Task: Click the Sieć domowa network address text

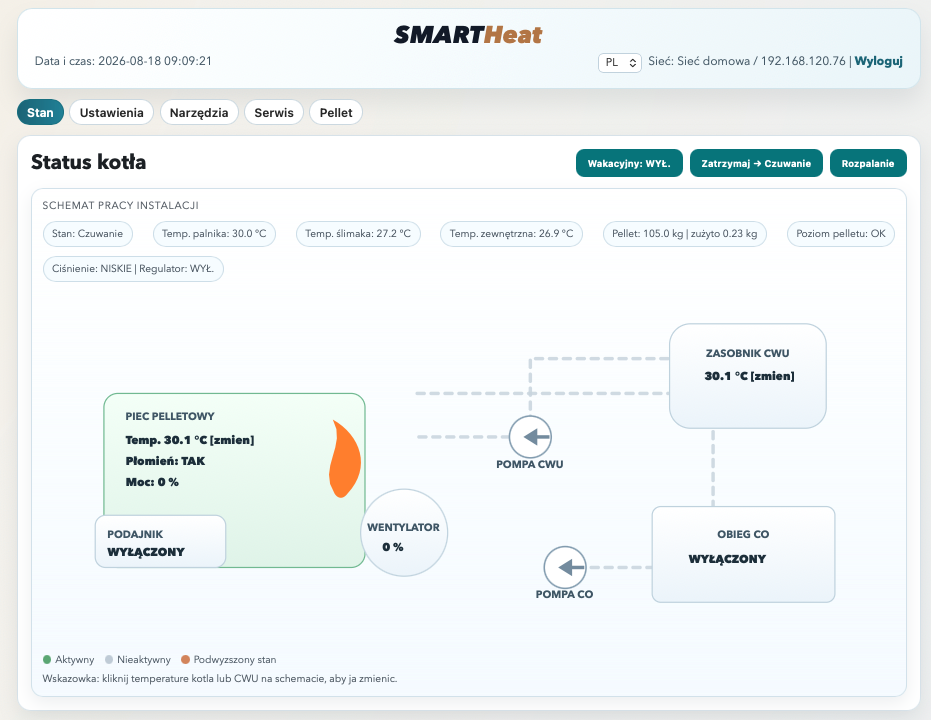Action: [x=746, y=61]
